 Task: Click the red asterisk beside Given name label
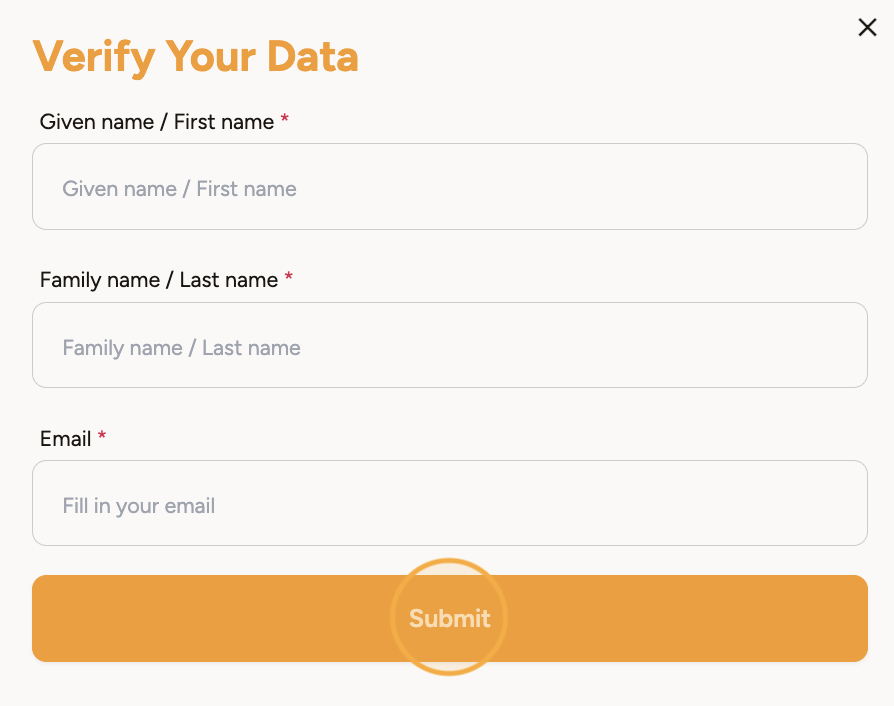pyautogui.click(x=285, y=121)
